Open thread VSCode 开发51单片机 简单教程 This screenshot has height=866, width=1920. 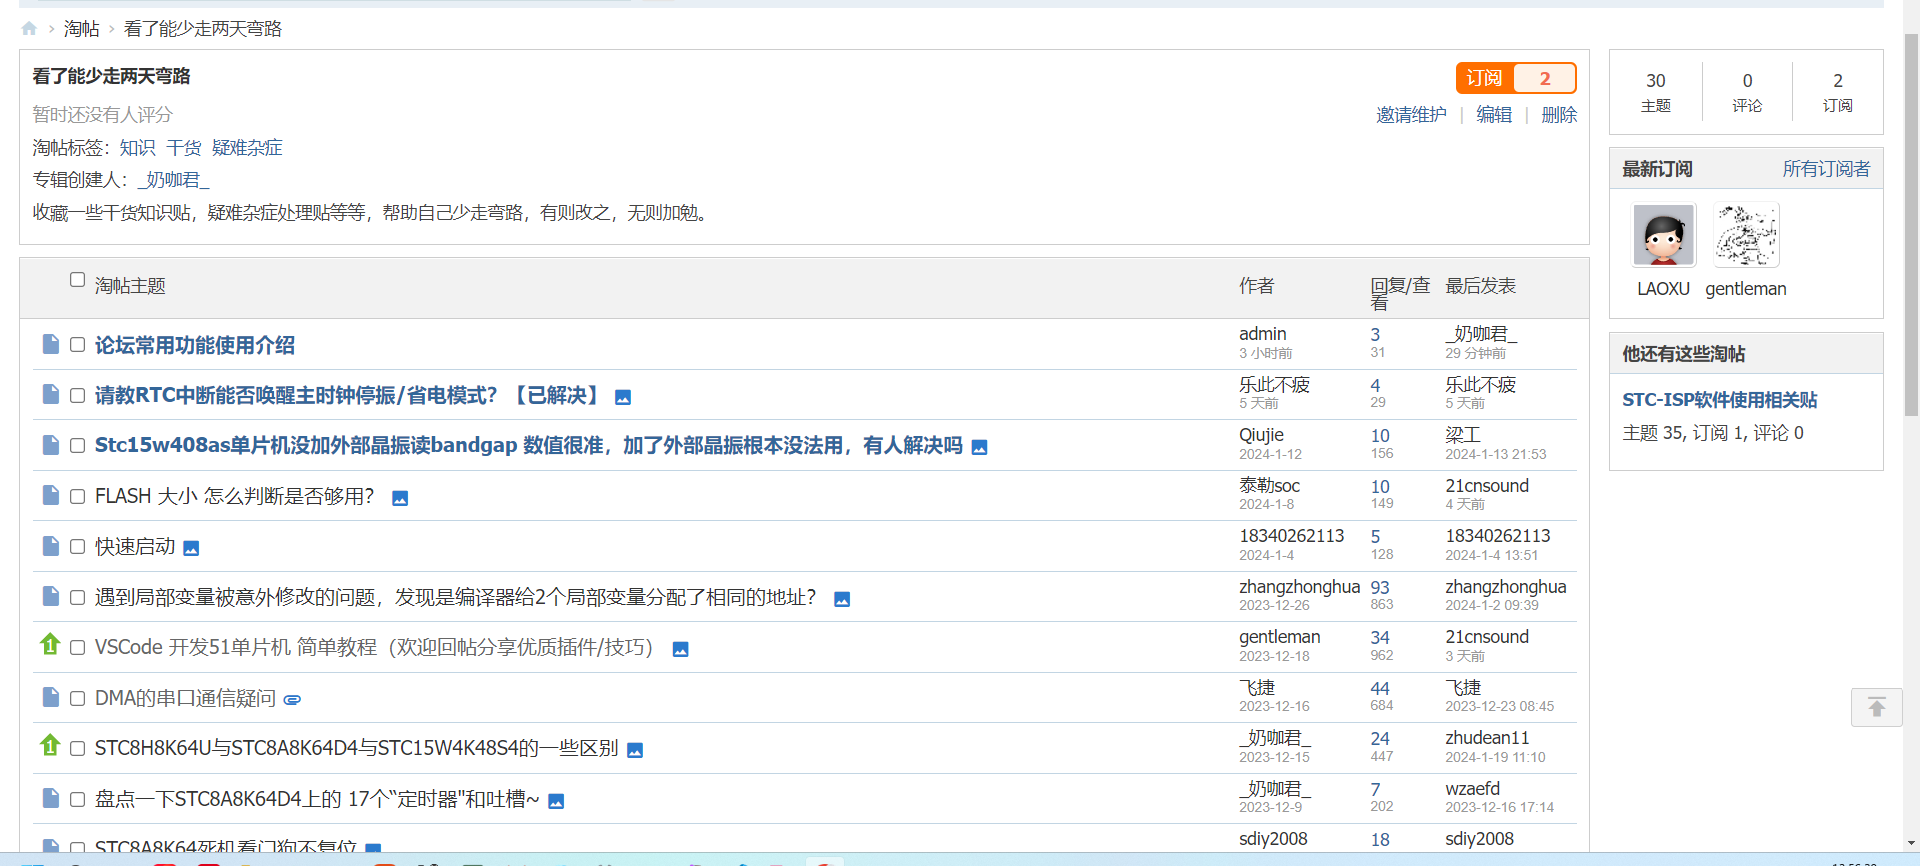(374, 648)
